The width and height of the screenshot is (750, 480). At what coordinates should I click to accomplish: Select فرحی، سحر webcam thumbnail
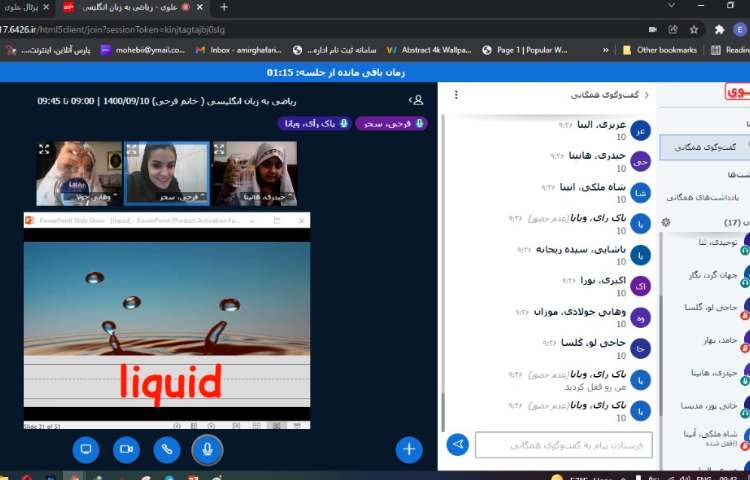click(167, 174)
